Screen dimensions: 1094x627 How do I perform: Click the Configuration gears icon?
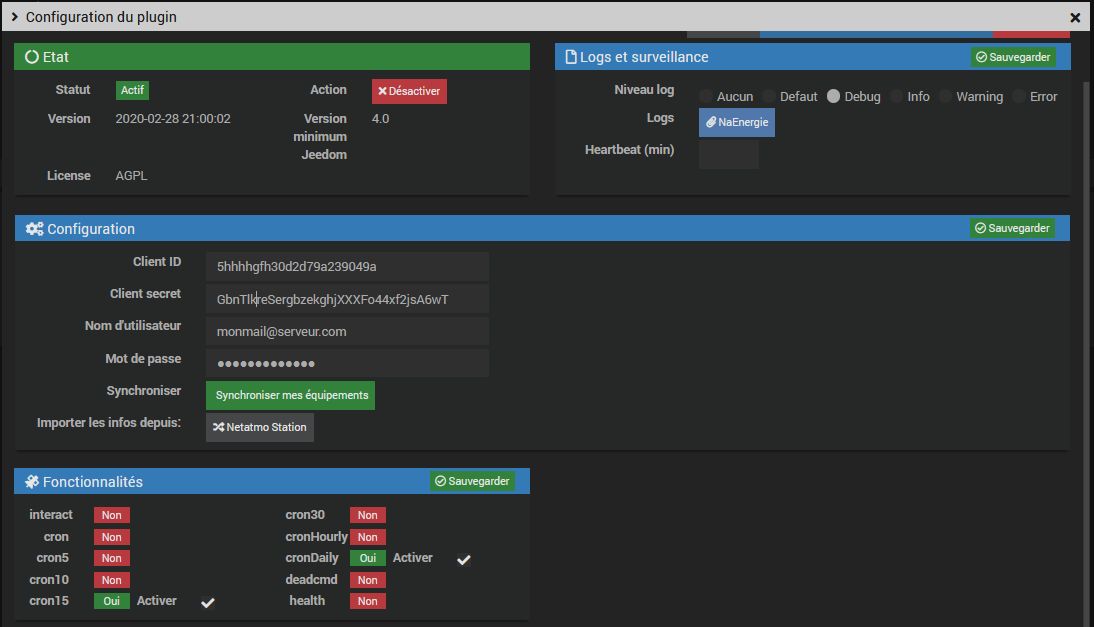click(34, 229)
